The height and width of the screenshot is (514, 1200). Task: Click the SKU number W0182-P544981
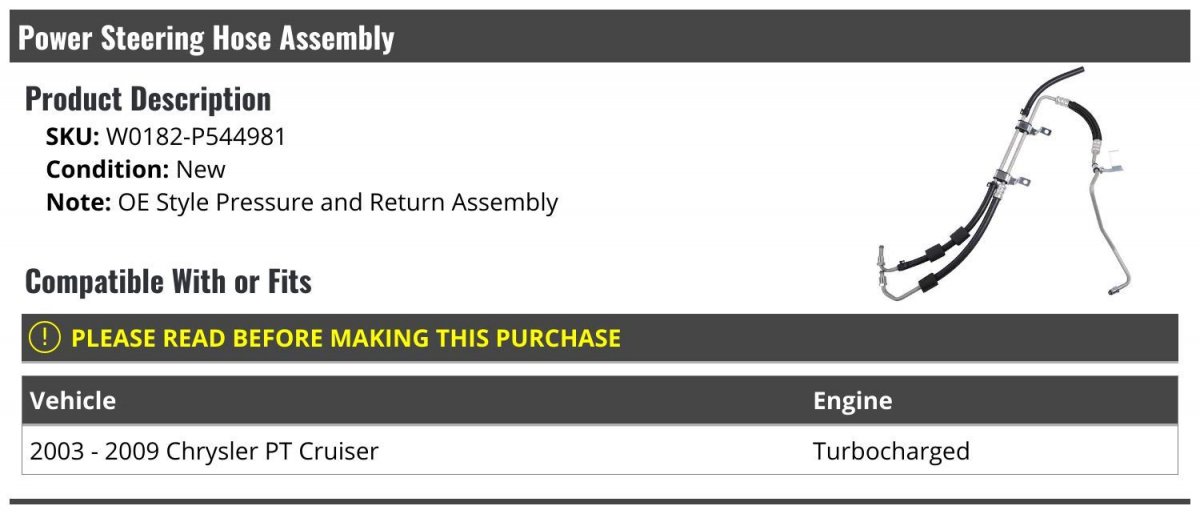coord(196,137)
